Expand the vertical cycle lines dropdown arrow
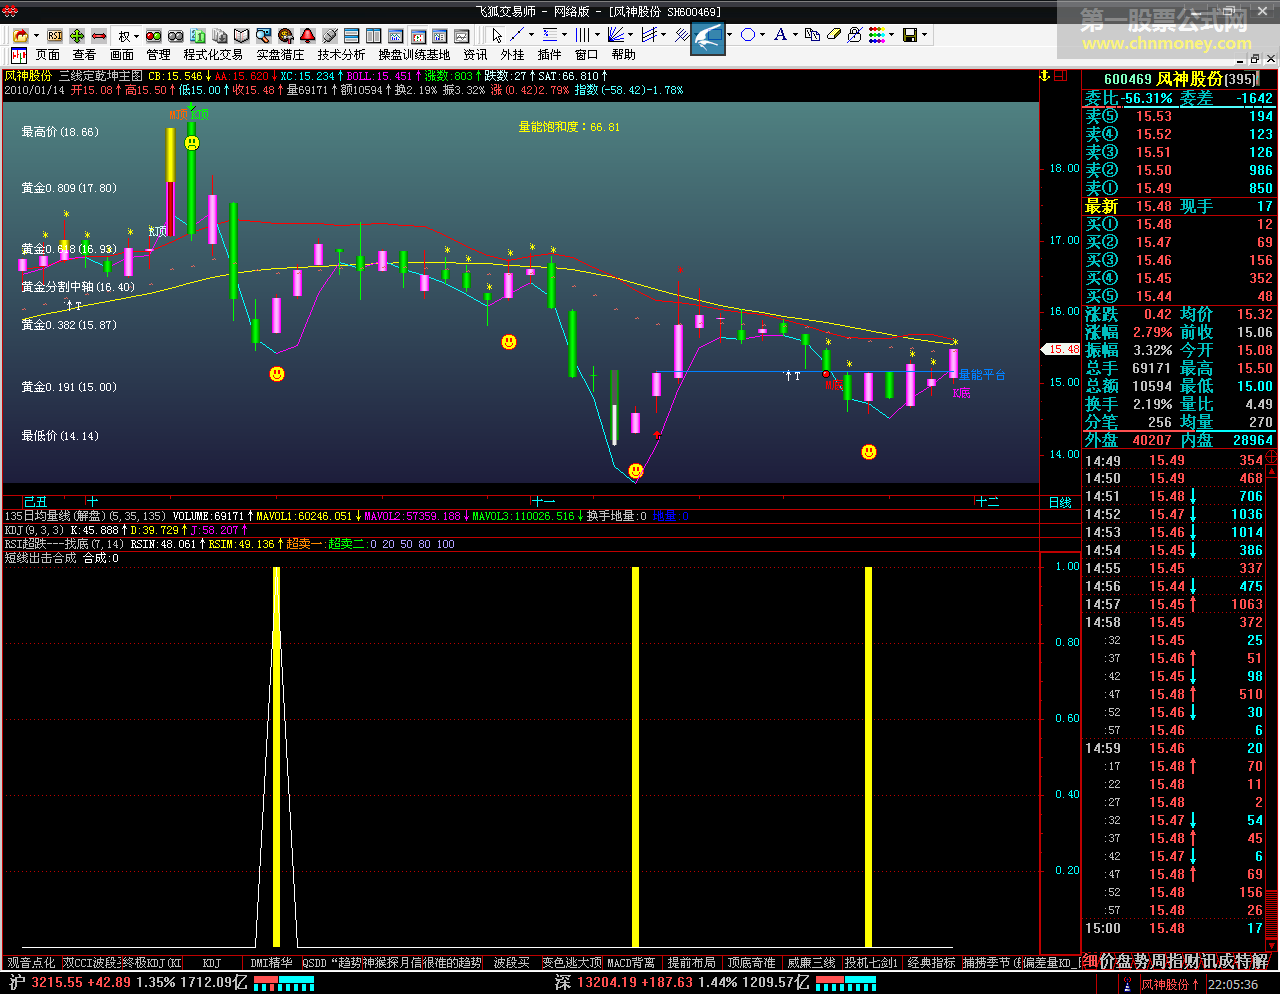1280x994 pixels. coord(597,35)
